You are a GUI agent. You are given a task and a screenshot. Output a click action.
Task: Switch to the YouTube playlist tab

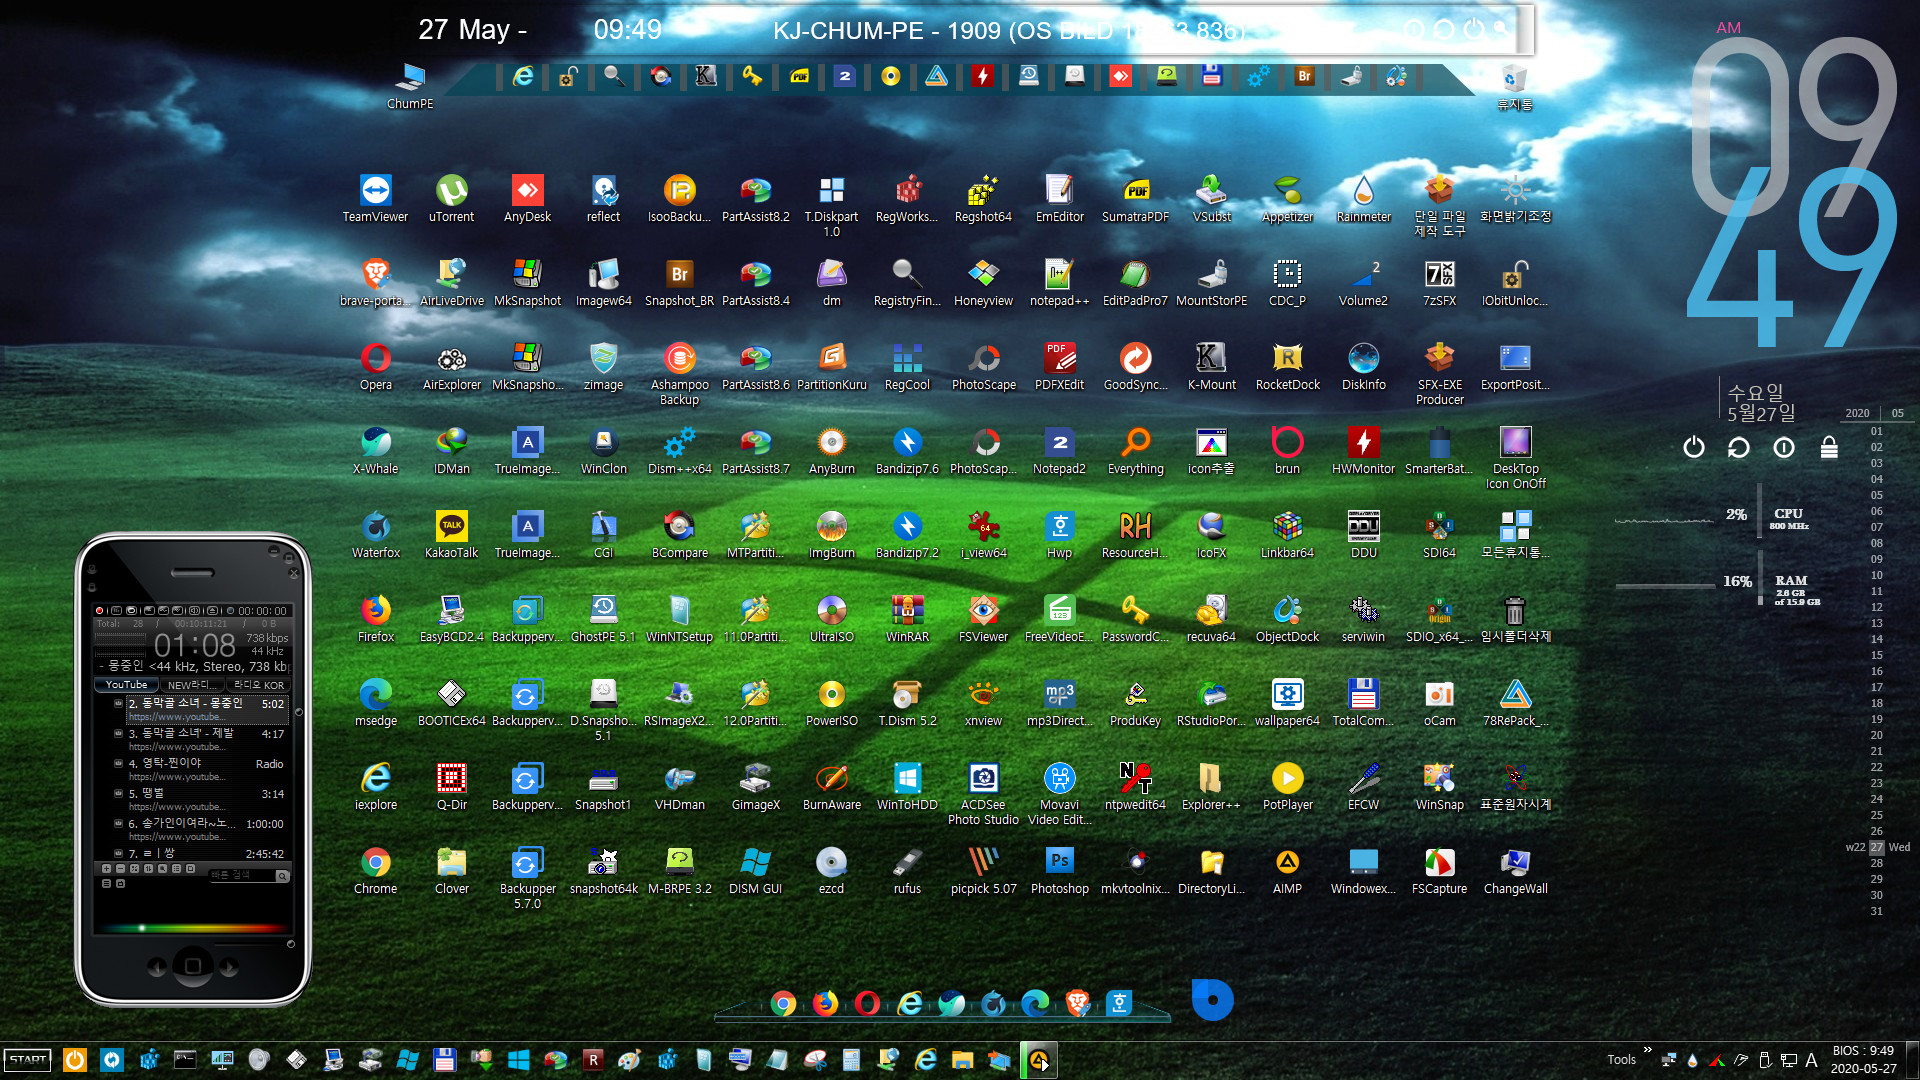tap(127, 685)
